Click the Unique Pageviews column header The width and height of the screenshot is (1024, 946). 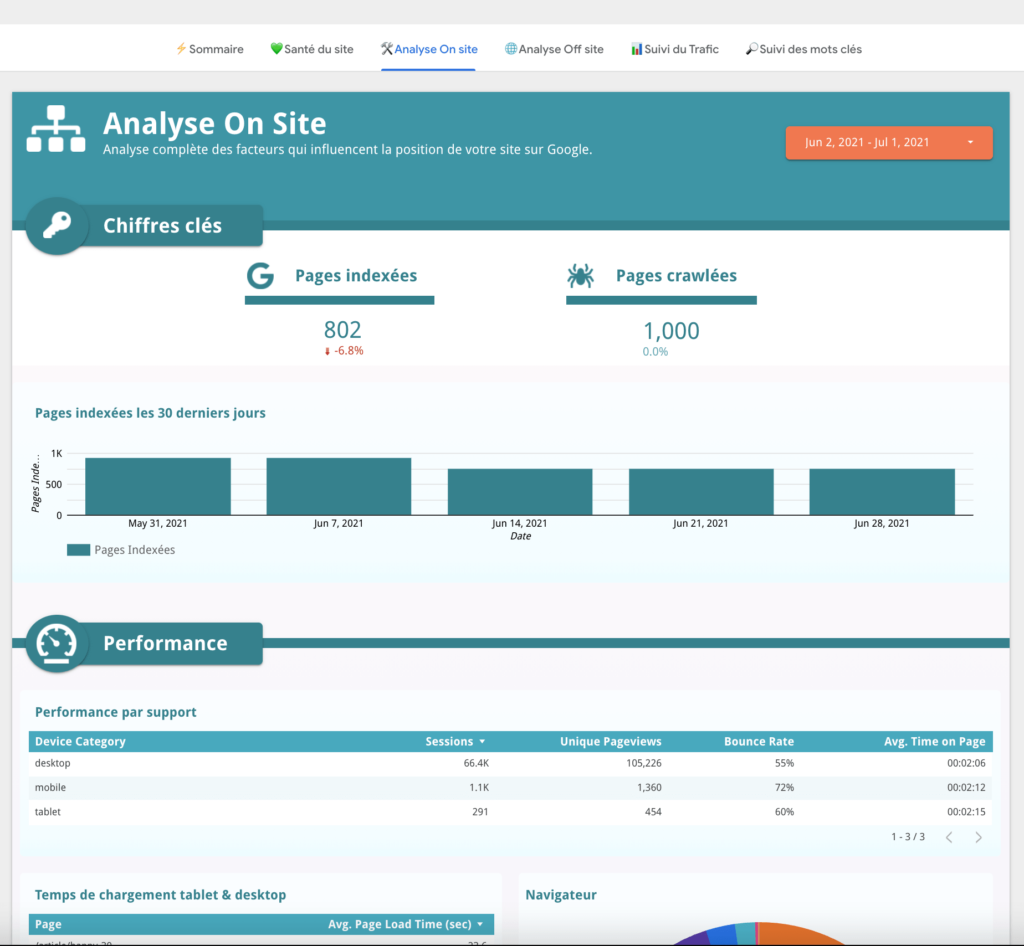[610, 742]
